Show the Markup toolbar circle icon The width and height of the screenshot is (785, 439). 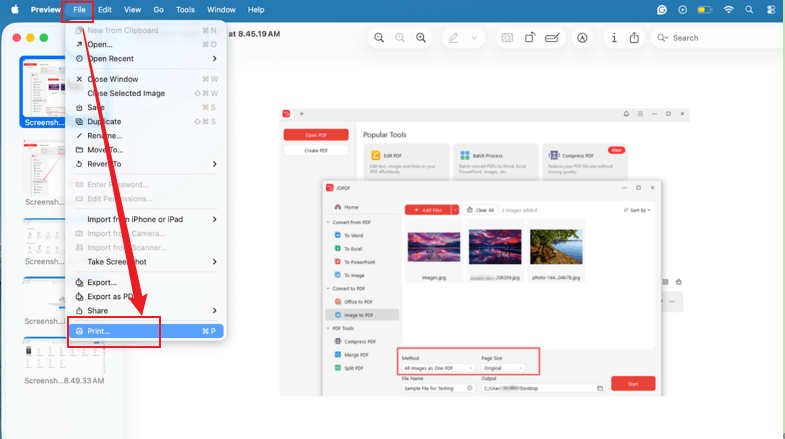coord(582,38)
